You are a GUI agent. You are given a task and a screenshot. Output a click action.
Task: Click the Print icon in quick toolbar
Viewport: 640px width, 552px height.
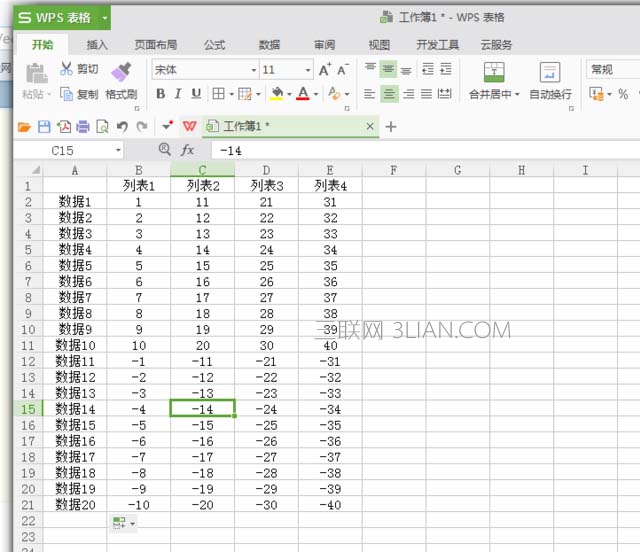point(83,127)
